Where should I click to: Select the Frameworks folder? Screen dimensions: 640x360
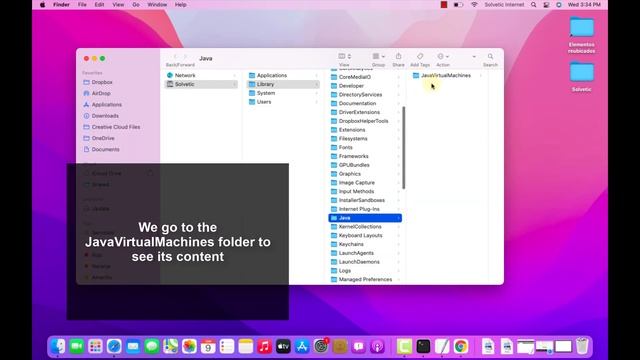pos(365,156)
